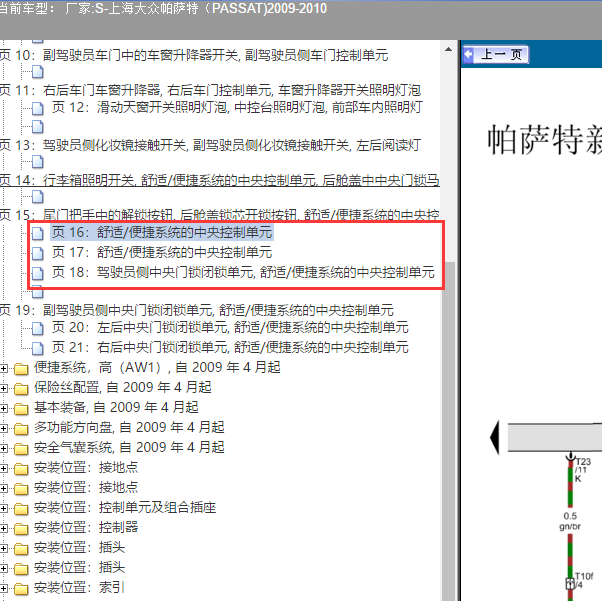The image size is (602, 601).
Task: Expand the 便捷系统, 高 (AW1) folder
Action: [3, 369]
